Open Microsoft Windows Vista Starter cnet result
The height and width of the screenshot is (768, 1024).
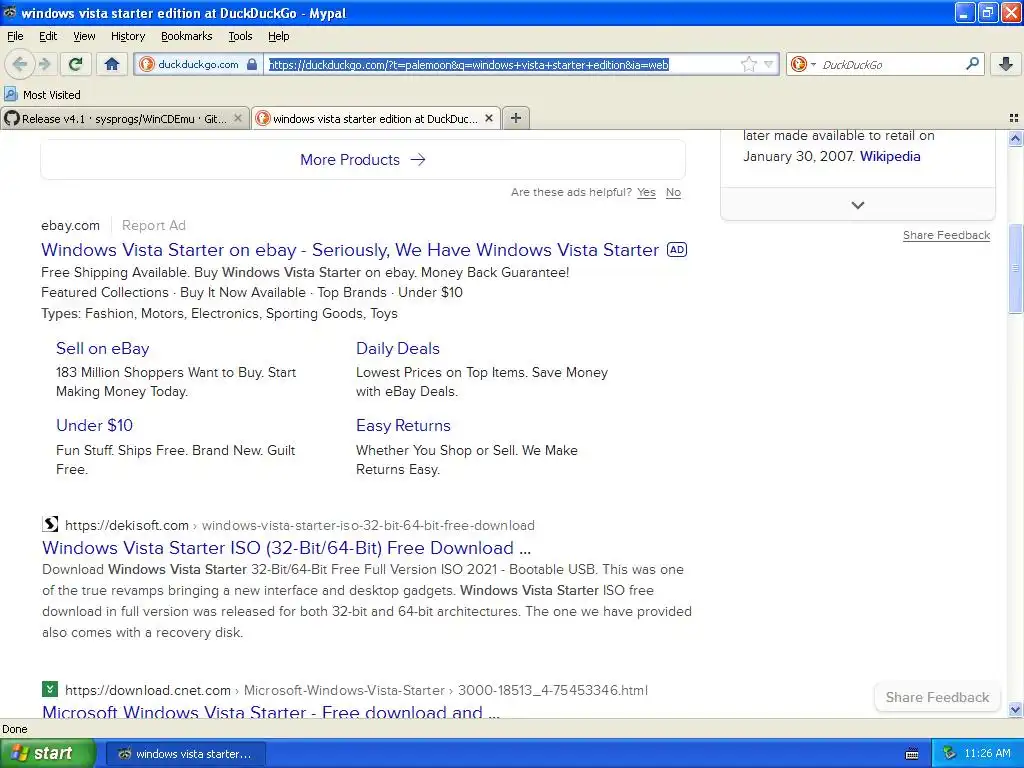click(270, 711)
